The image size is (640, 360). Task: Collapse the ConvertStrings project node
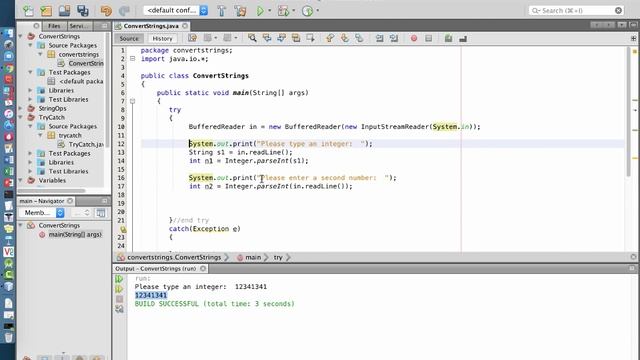(x=20, y=36)
